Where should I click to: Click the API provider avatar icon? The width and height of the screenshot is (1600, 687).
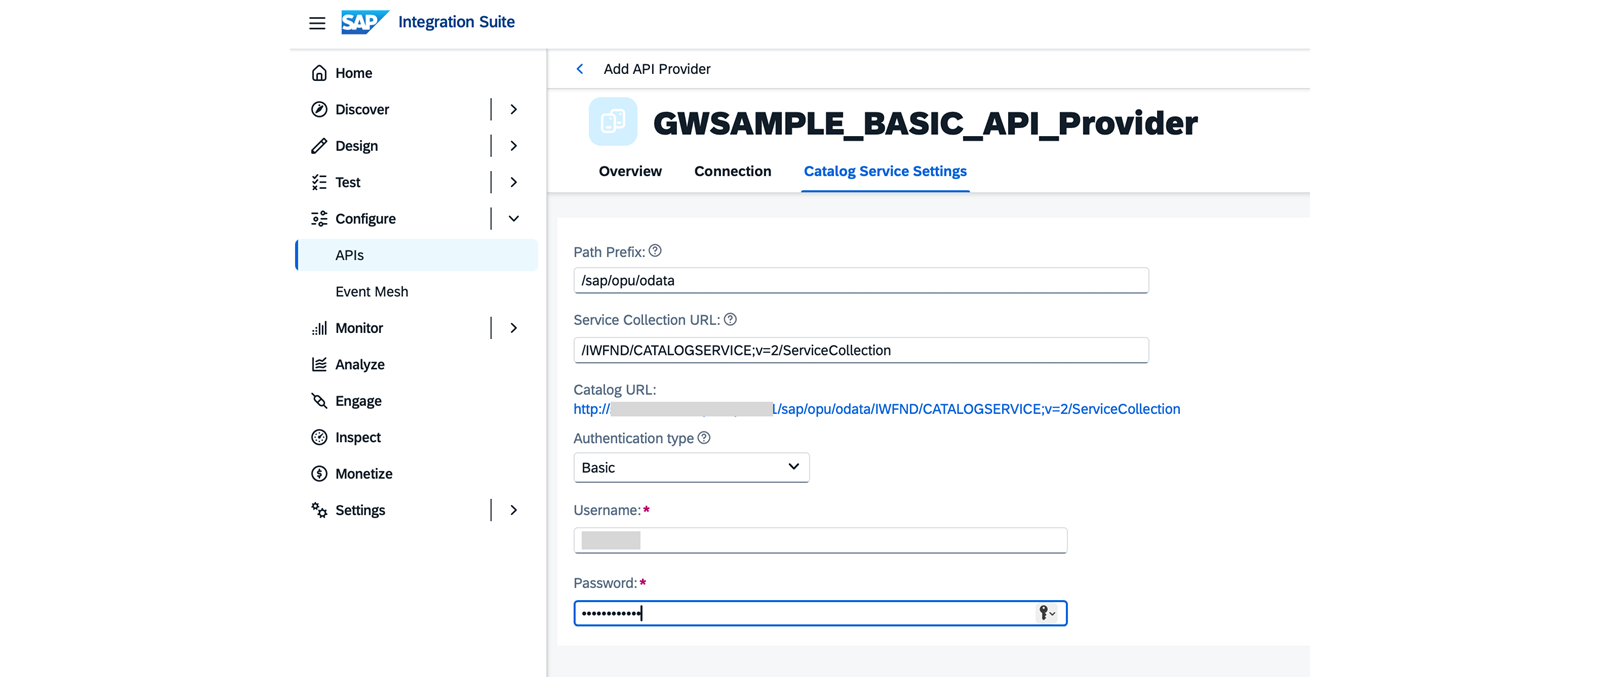pos(613,122)
